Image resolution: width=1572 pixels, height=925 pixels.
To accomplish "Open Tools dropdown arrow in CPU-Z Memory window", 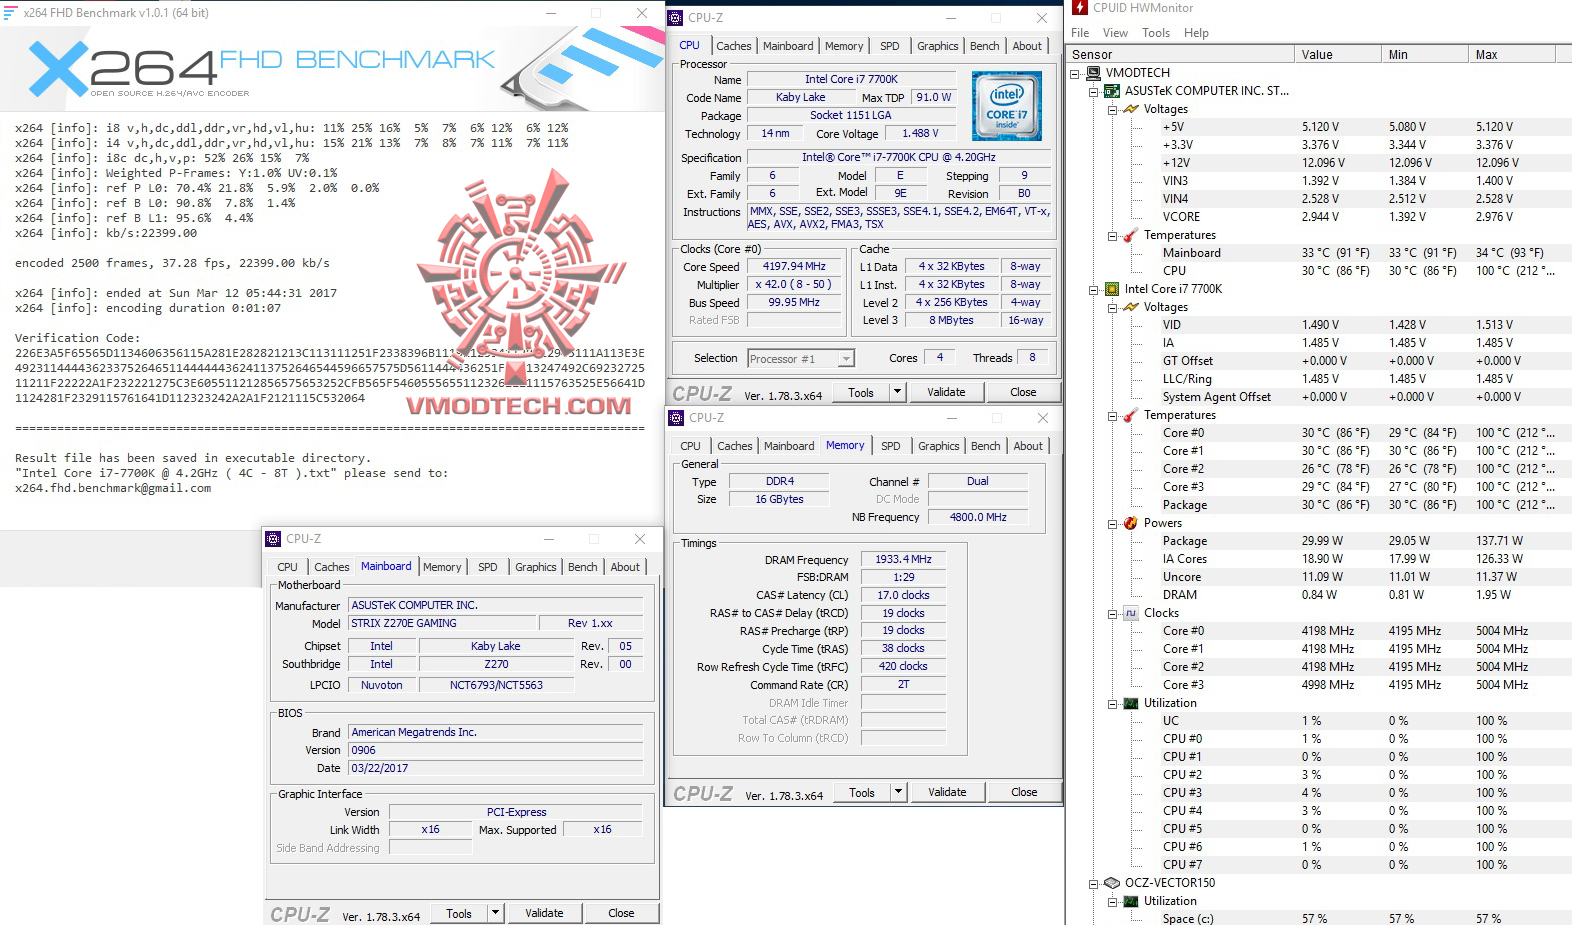I will click(x=898, y=792).
